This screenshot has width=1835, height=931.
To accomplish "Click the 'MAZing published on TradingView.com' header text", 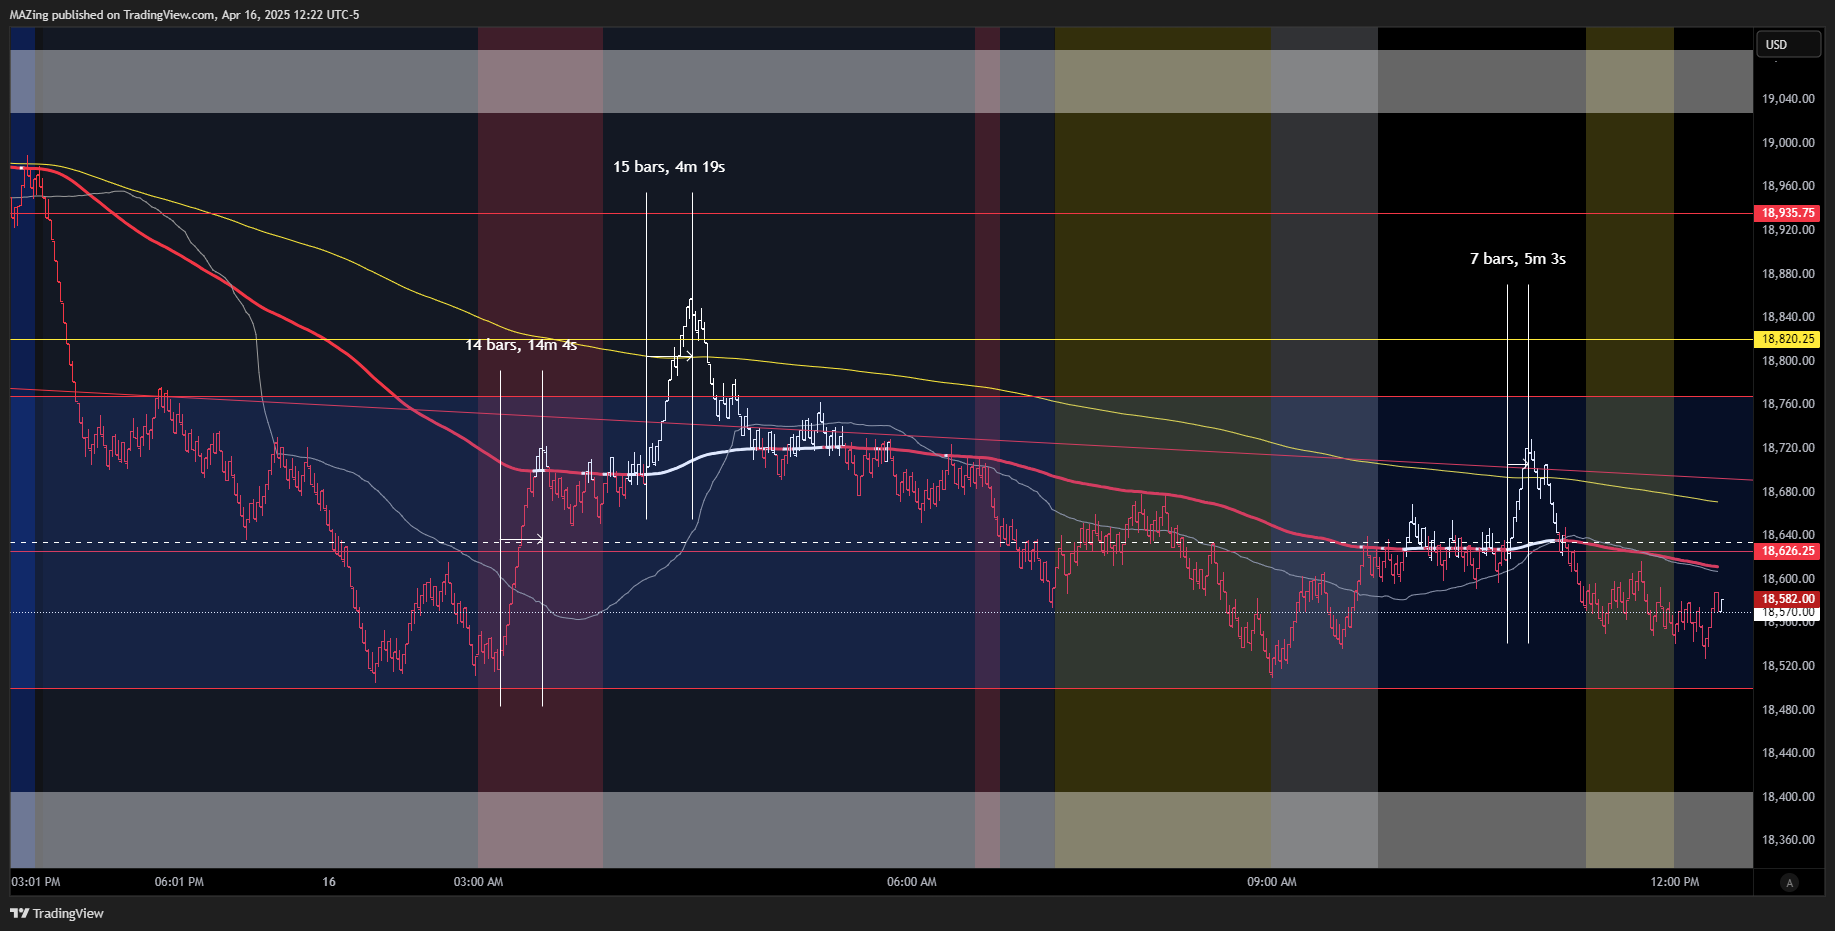I will tap(112, 15).
